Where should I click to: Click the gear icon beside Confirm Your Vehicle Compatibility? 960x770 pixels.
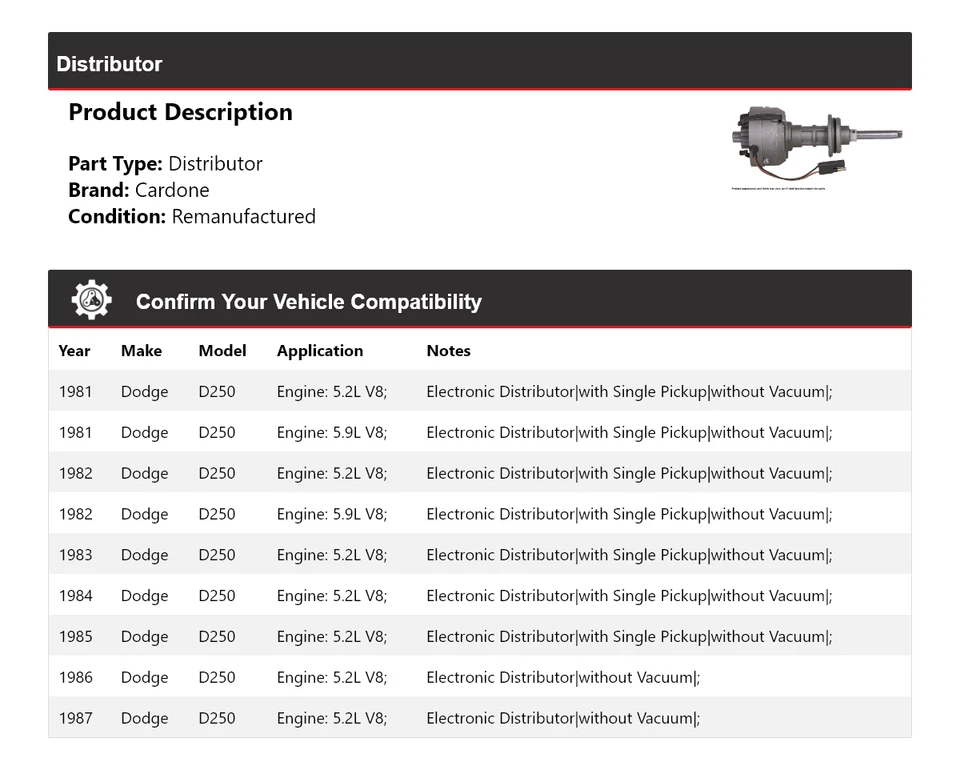click(91, 300)
